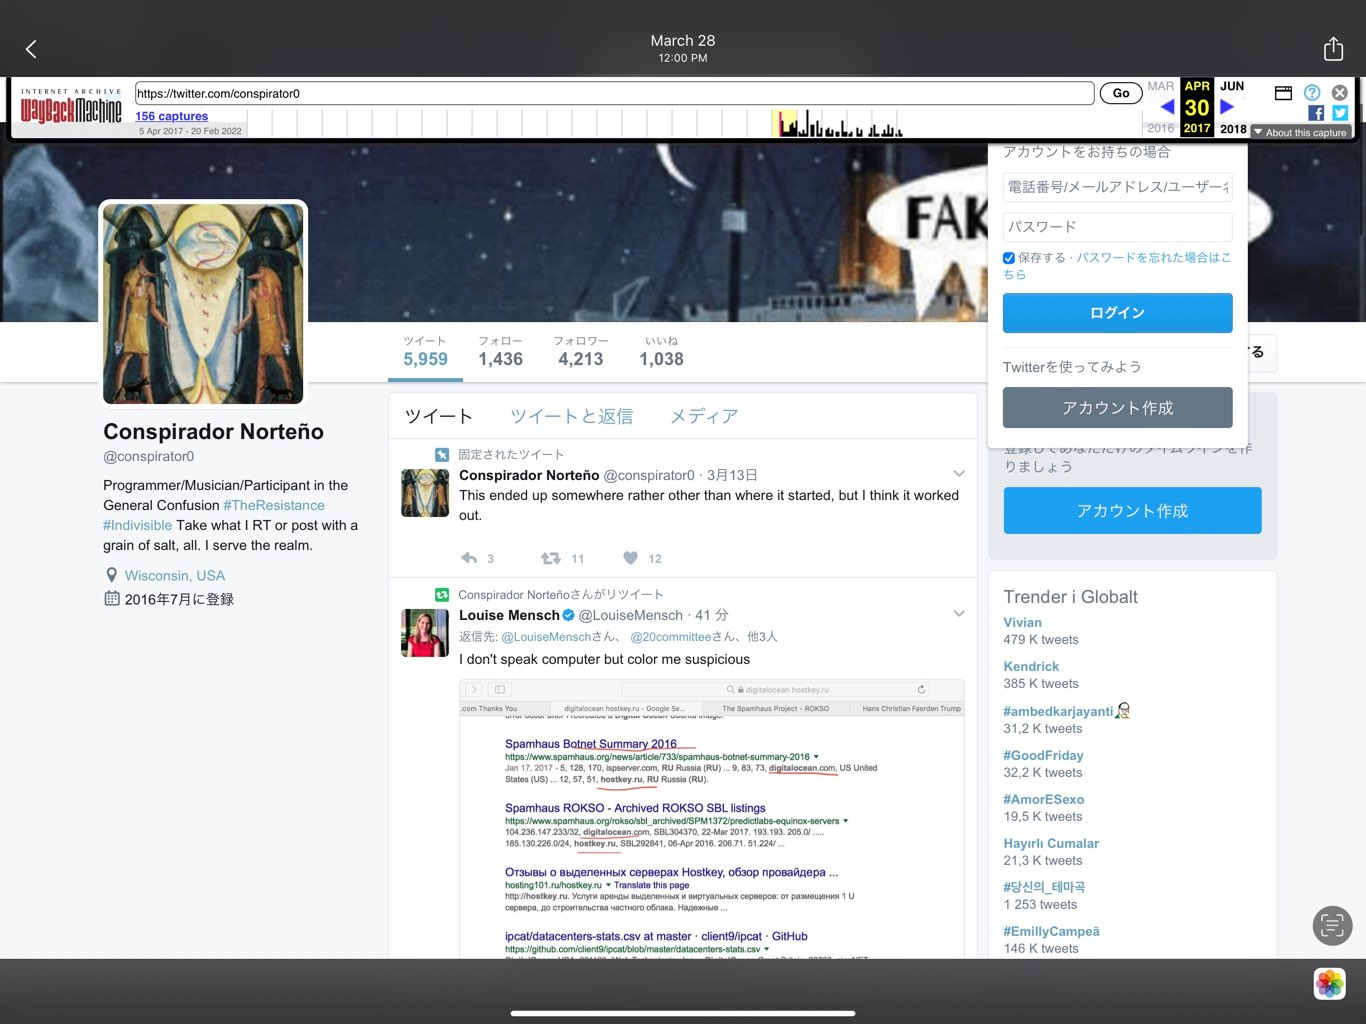This screenshot has height=1024, width=1366.
Task: Open the ツイート 5,959 stat
Action: [x=425, y=352]
